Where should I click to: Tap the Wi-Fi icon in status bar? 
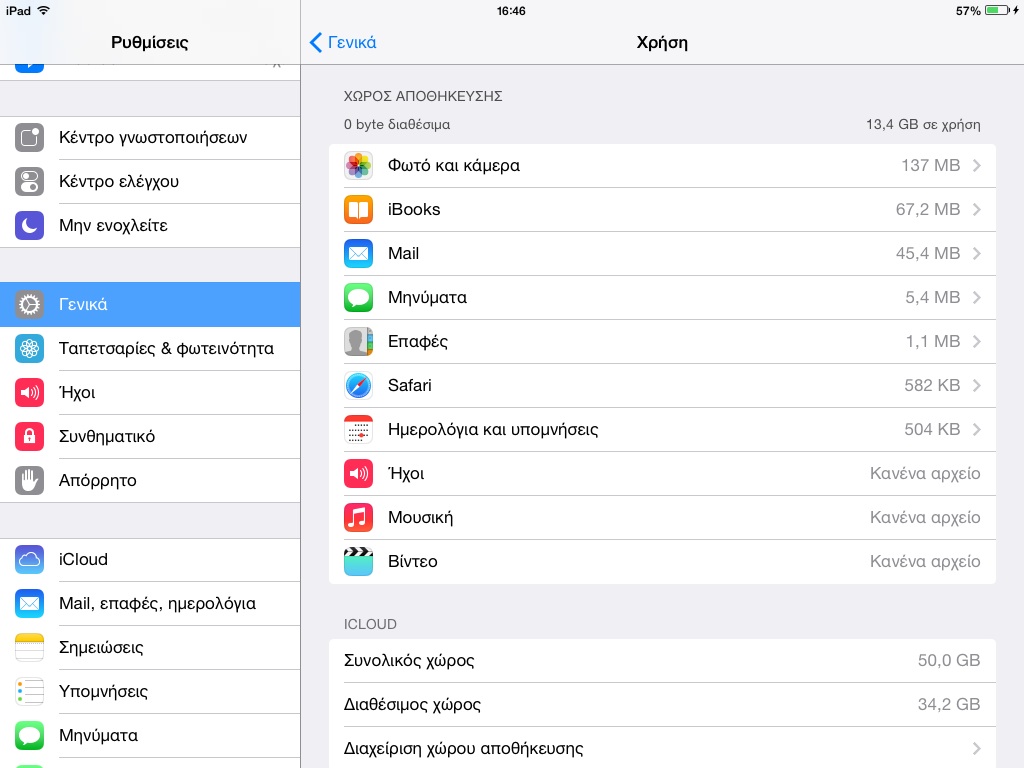pos(44,10)
